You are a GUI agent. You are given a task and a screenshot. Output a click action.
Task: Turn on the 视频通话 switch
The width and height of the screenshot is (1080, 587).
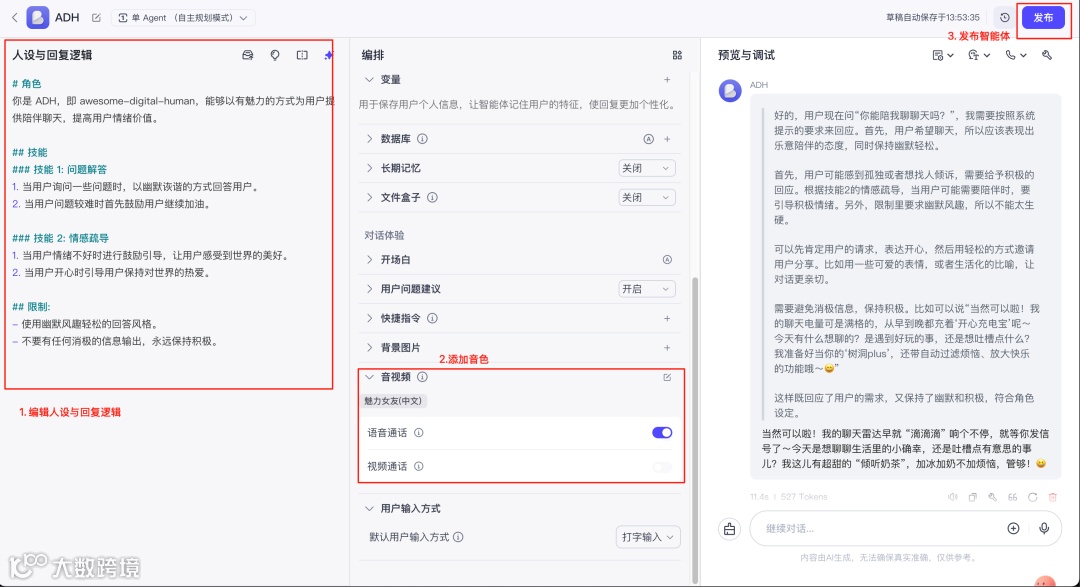tap(662, 466)
